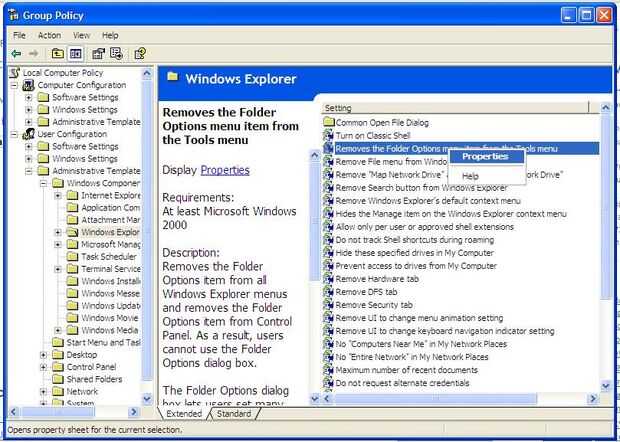The width and height of the screenshot is (620, 442).
Task: Click the forward arrow toolbar icon
Action: pos(34,53)
